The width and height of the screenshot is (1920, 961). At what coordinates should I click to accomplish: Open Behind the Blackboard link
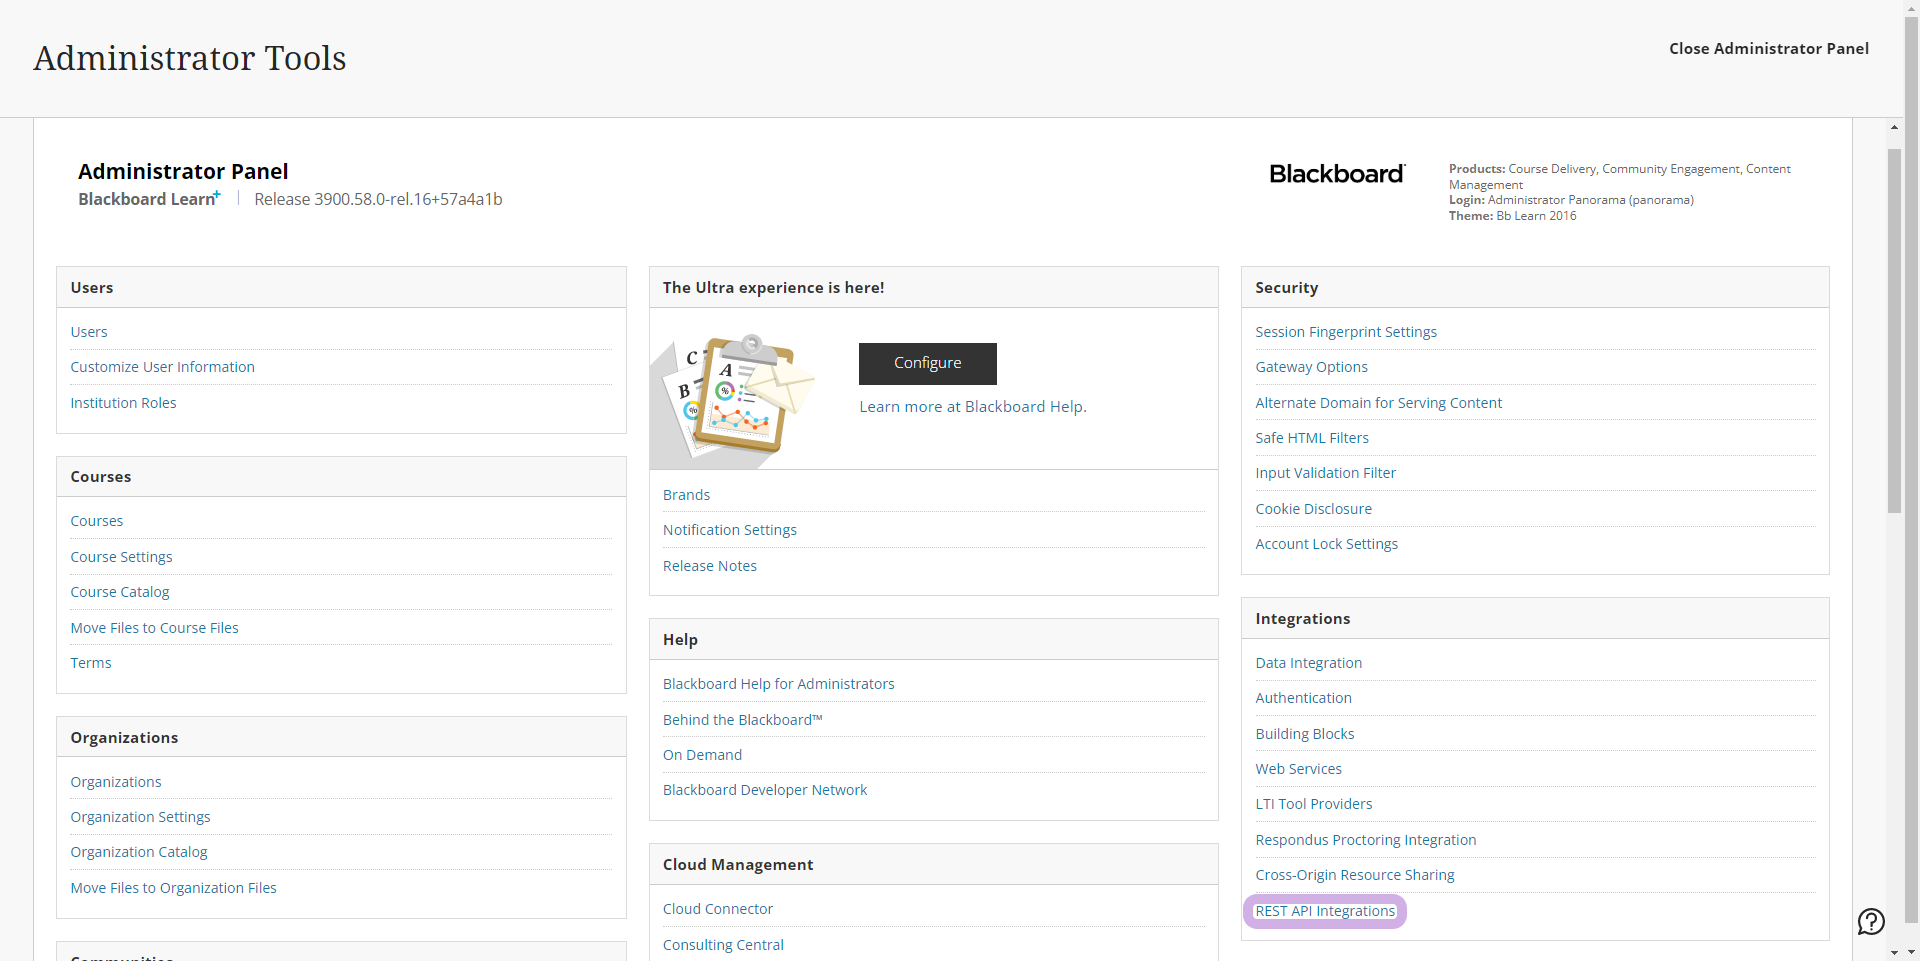(x=743, y=720)
